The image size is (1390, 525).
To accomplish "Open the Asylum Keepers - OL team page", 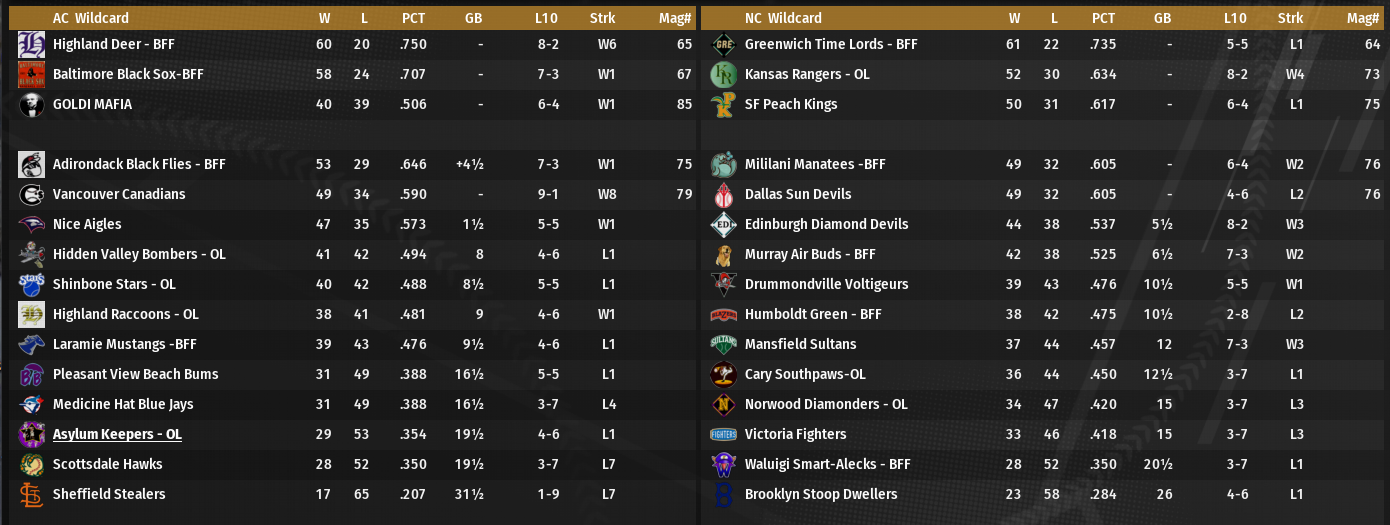I will click(x=117, y=434).
